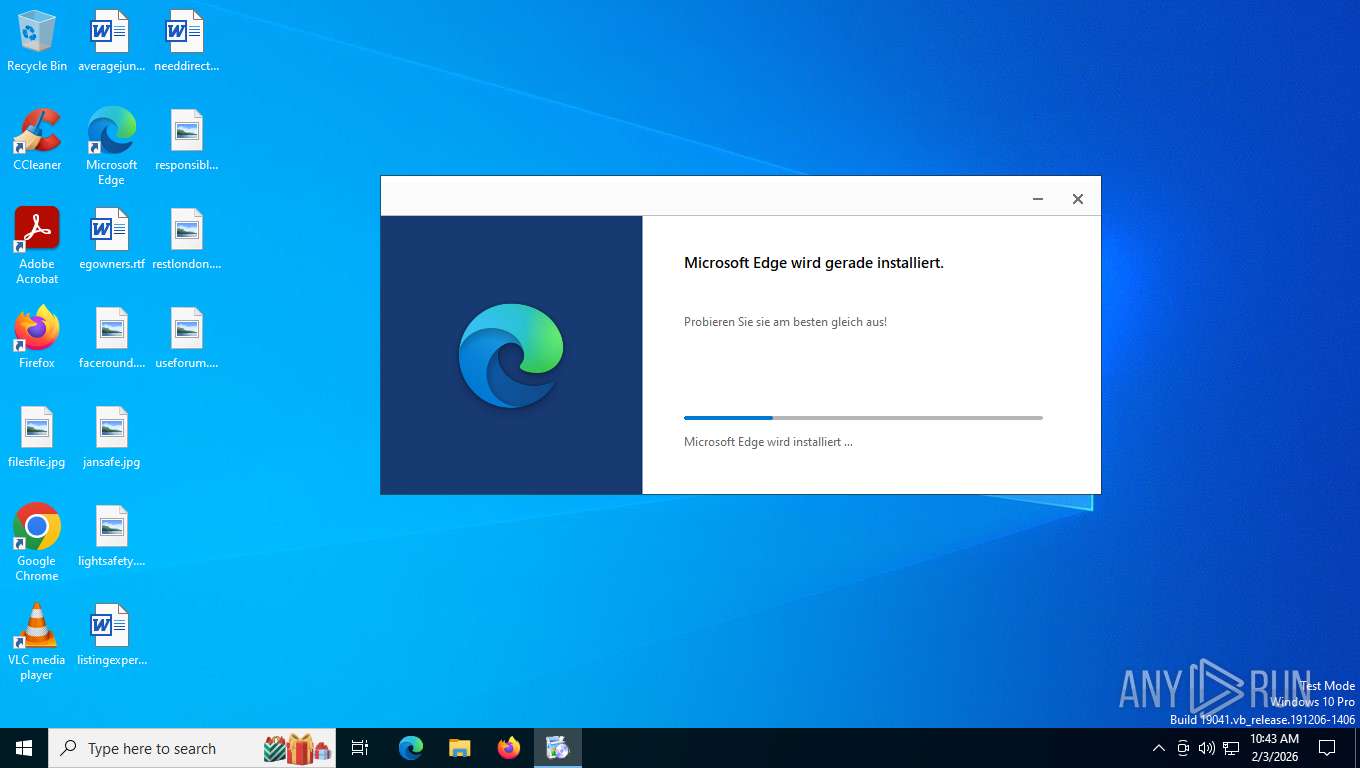
Task: Click the 'Microsoft Edge wird gerade installiert.' heading
Action: click(814, 263)
